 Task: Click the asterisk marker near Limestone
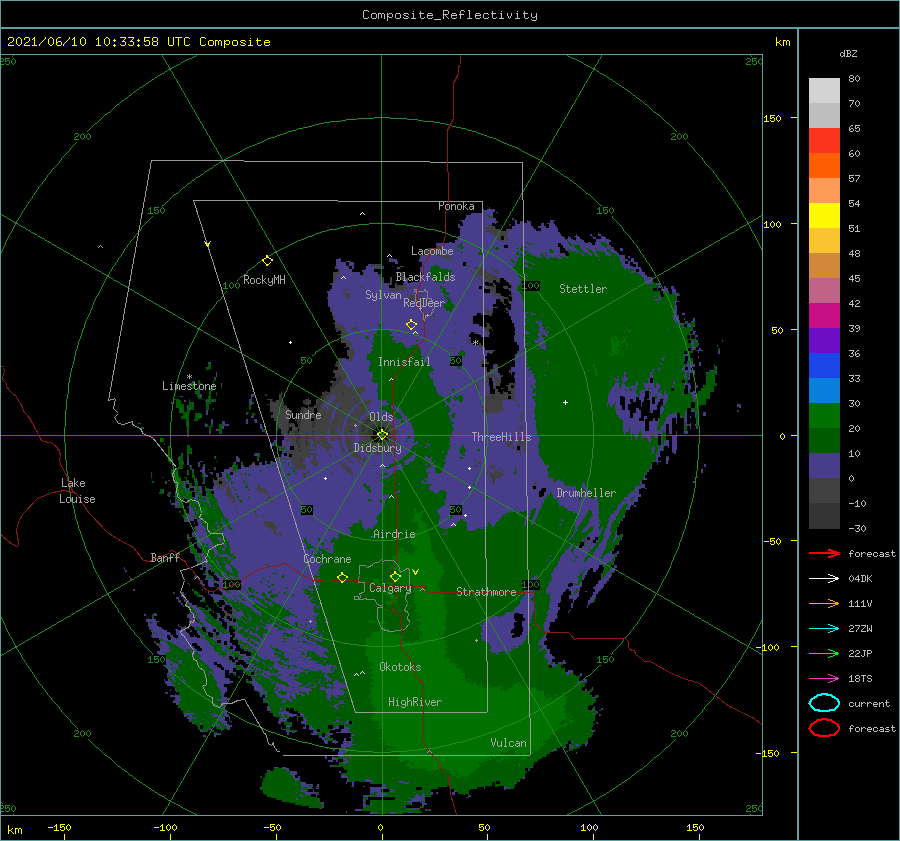189,377
